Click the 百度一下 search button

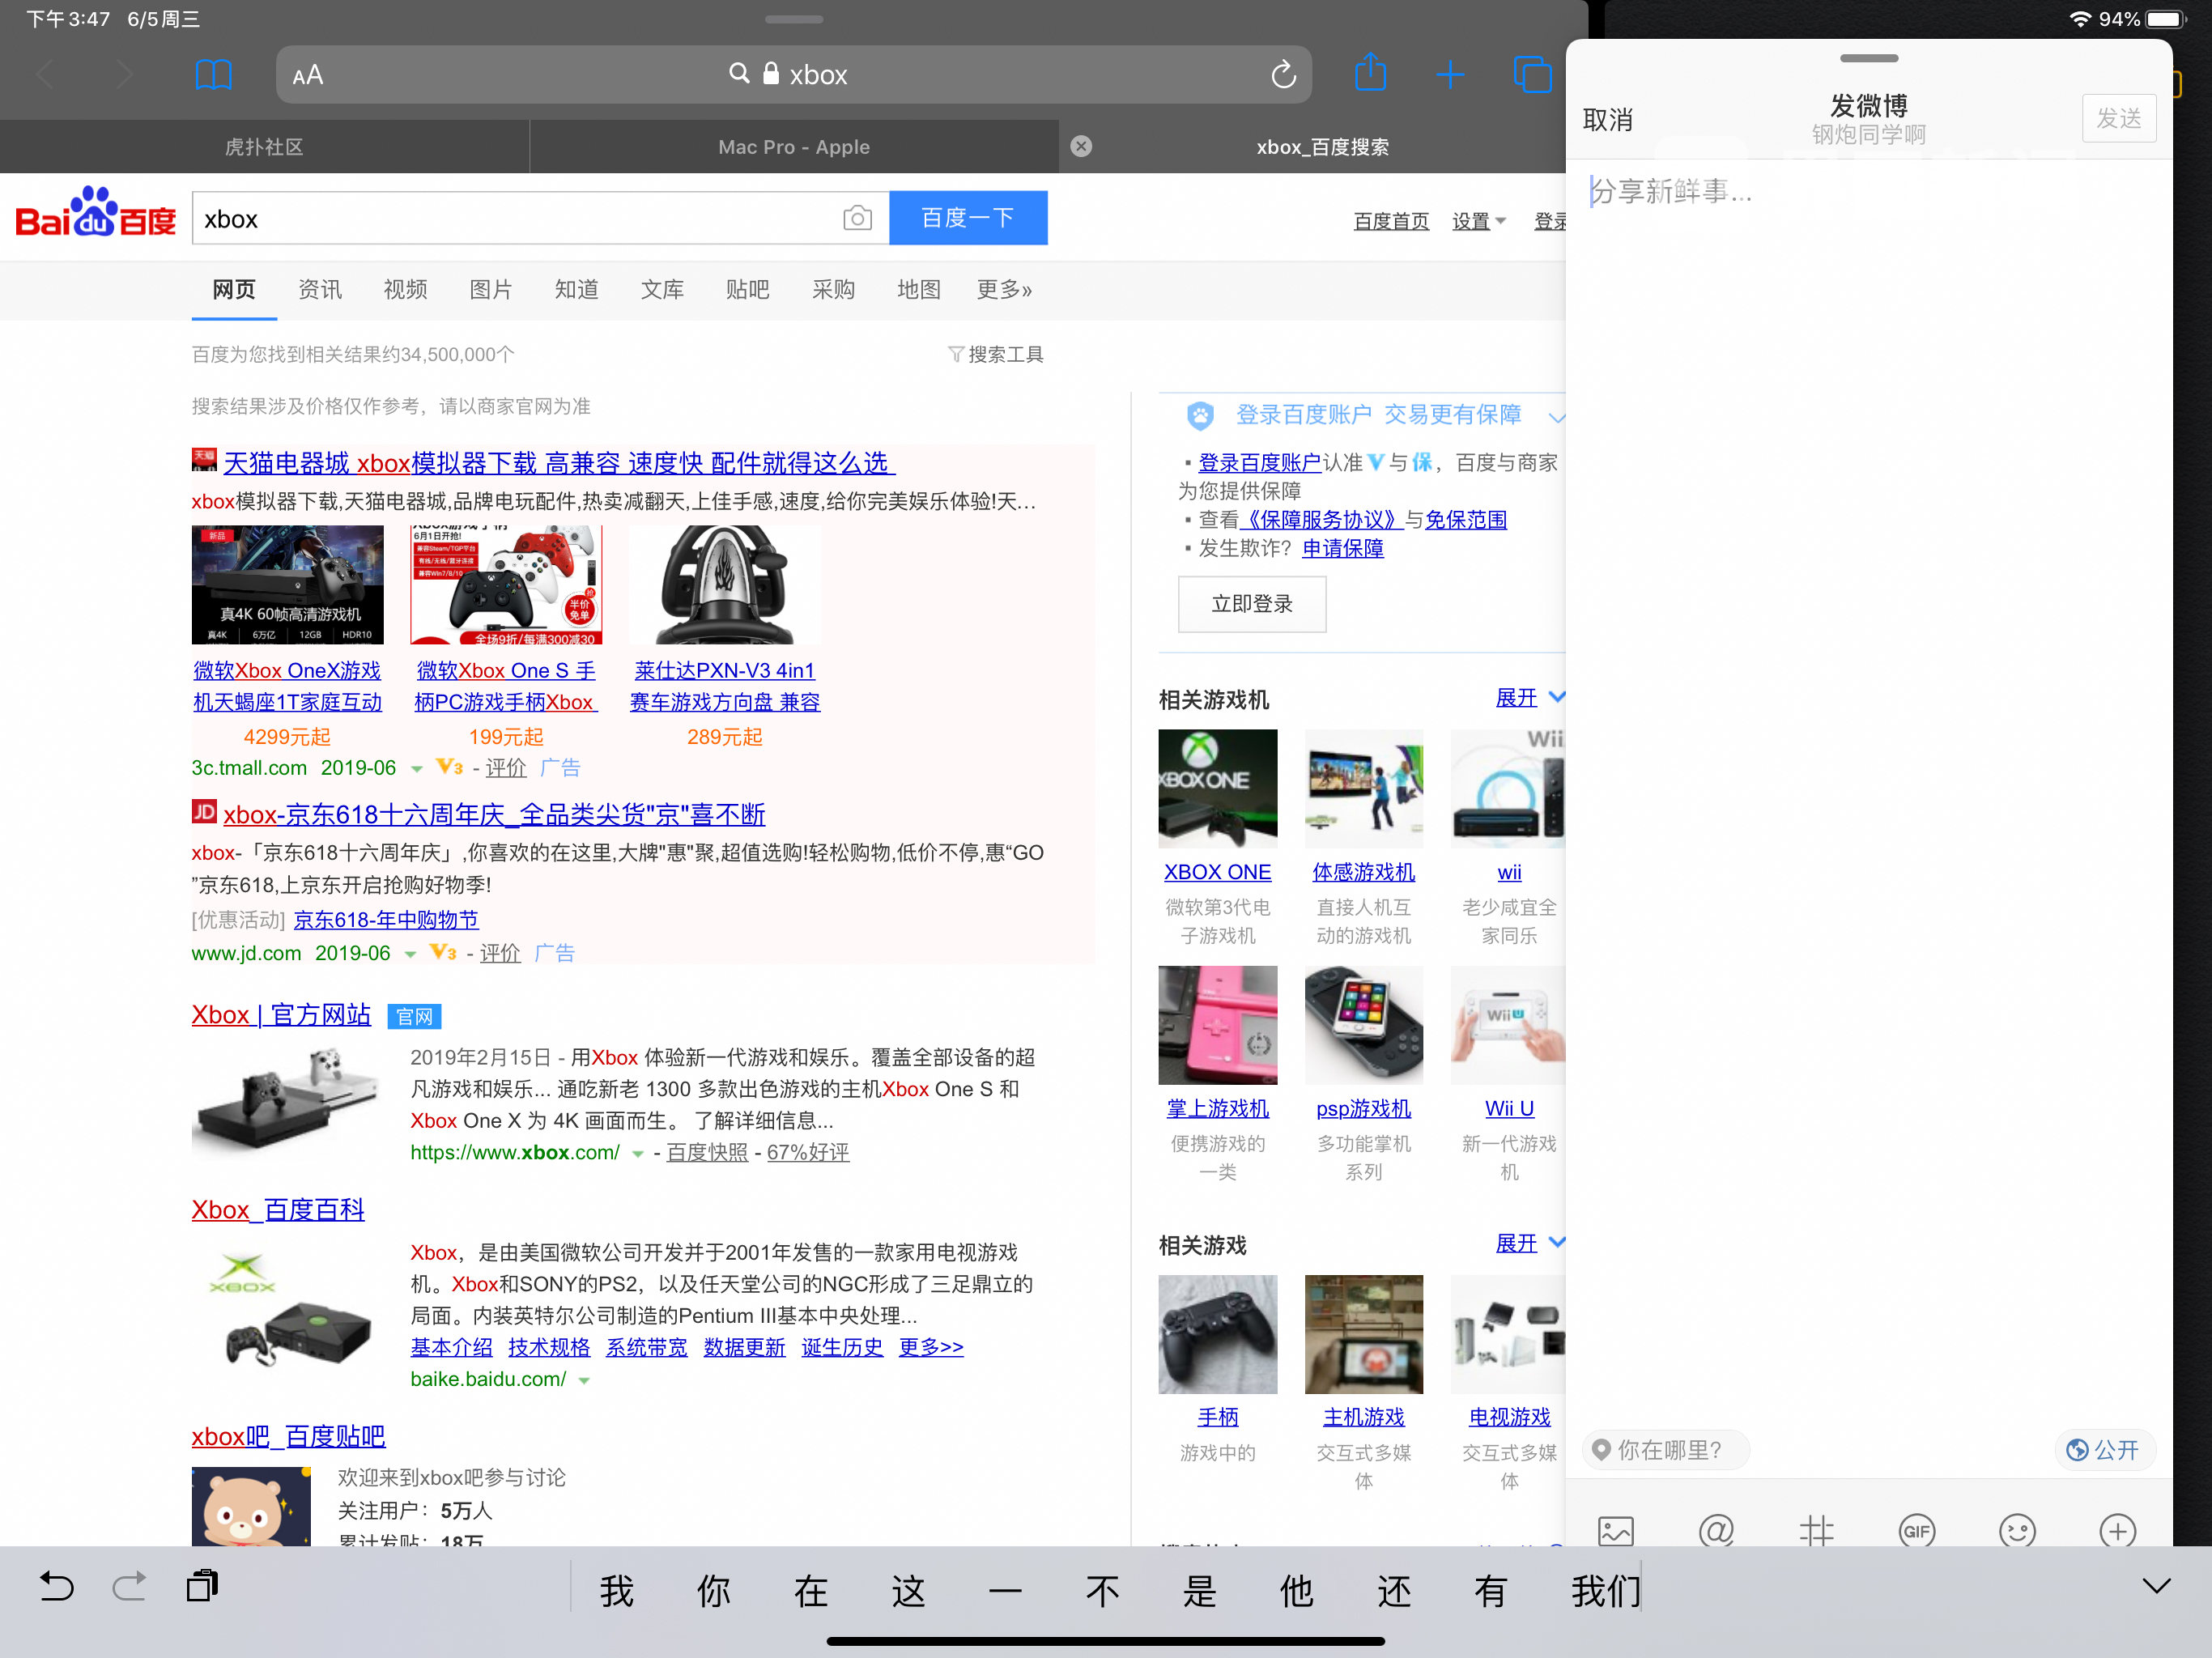pyautogui.click(x=967, y=218)
